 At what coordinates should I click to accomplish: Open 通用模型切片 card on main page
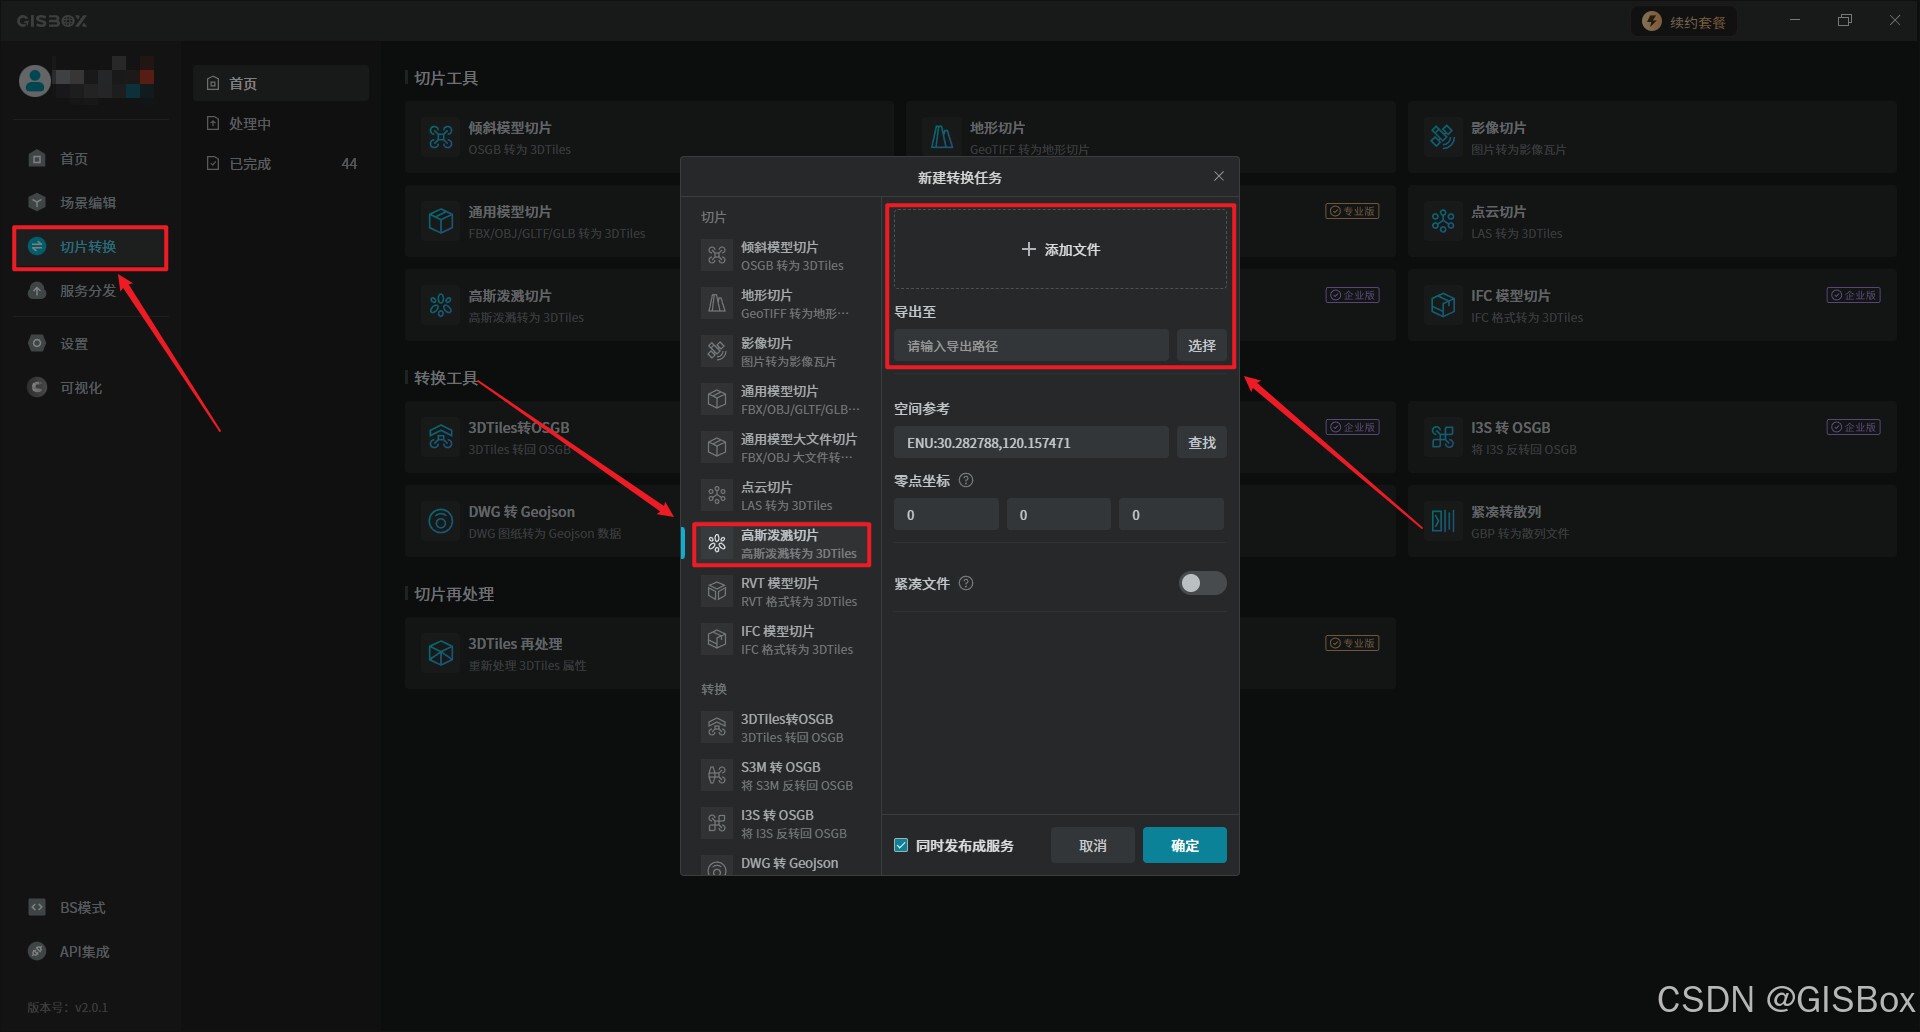coord(542,221)
